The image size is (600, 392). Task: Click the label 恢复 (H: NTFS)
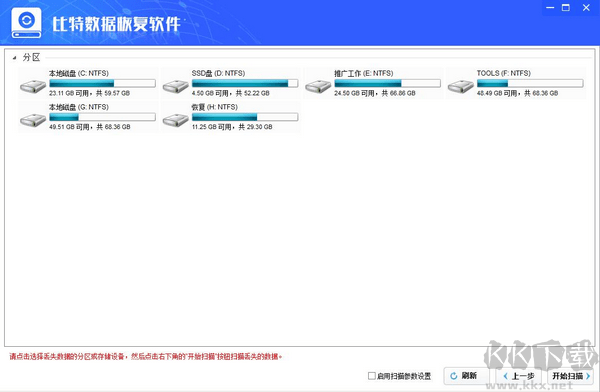[215, 107]
